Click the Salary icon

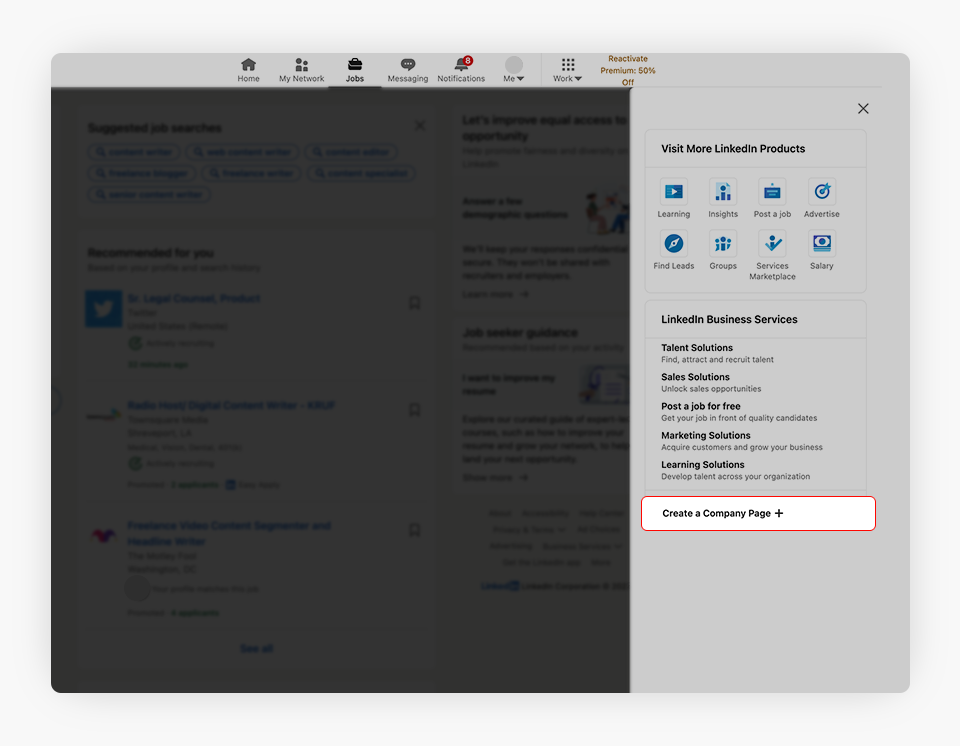pos(821,244)
